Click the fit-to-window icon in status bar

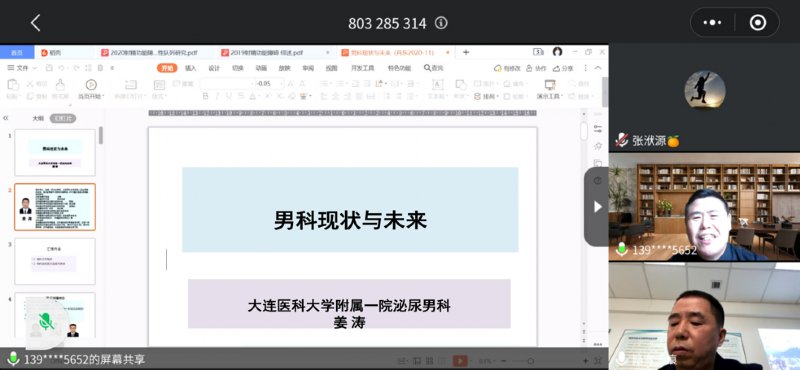point(598,361)
